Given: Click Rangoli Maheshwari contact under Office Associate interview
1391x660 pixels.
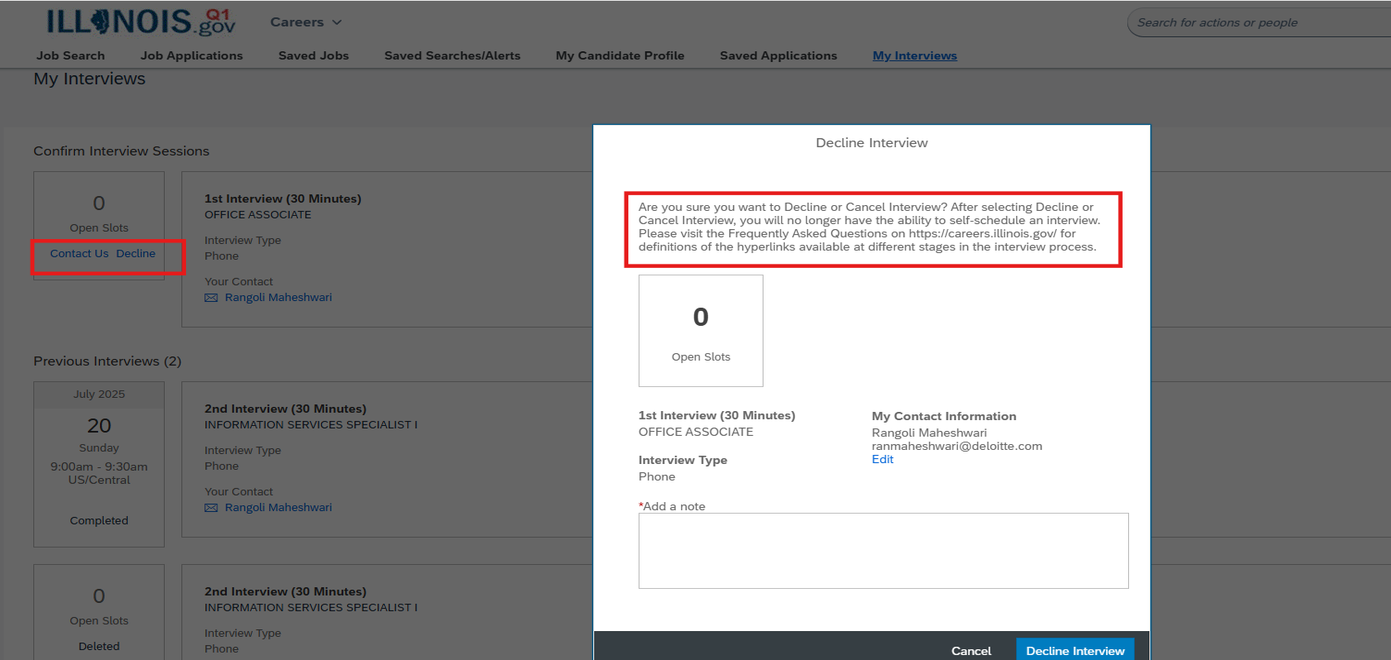Looking at the screenshot, I should point(278,298).
